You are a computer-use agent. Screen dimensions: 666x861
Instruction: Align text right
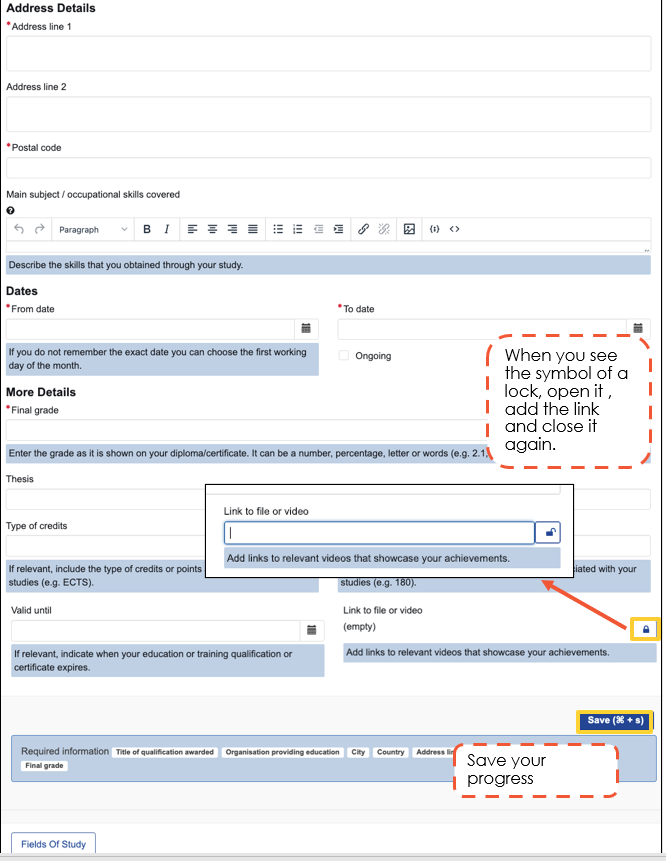[x=232, y=229]
